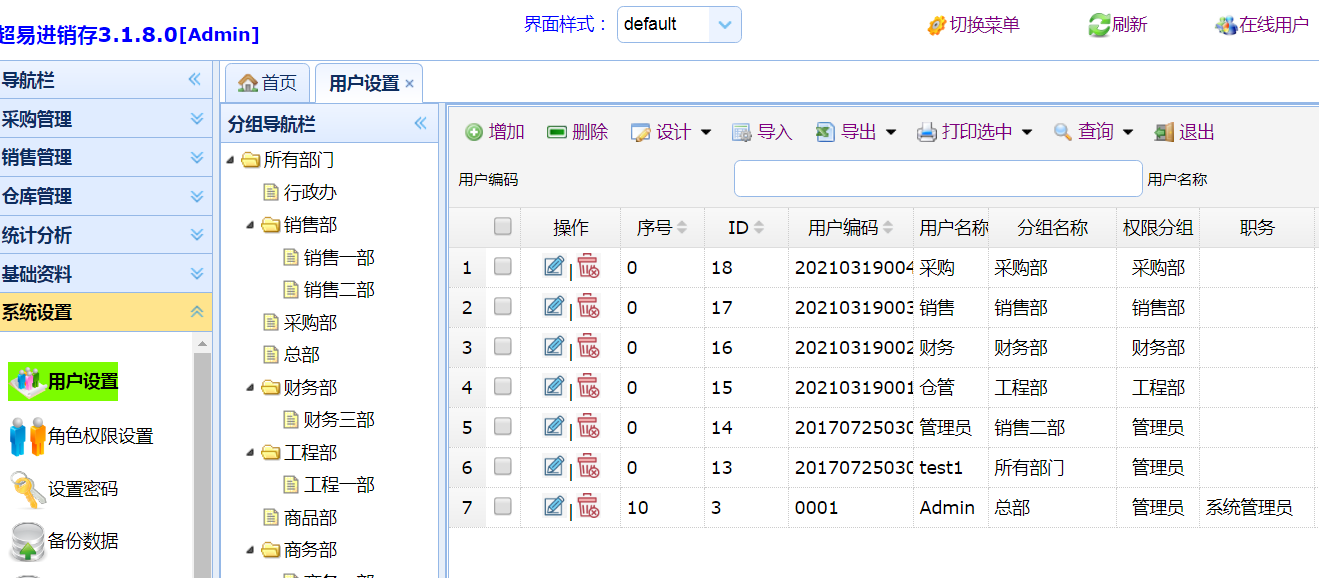
Task: Click the 导入 import toolbar icon
Action: [742, 132]
